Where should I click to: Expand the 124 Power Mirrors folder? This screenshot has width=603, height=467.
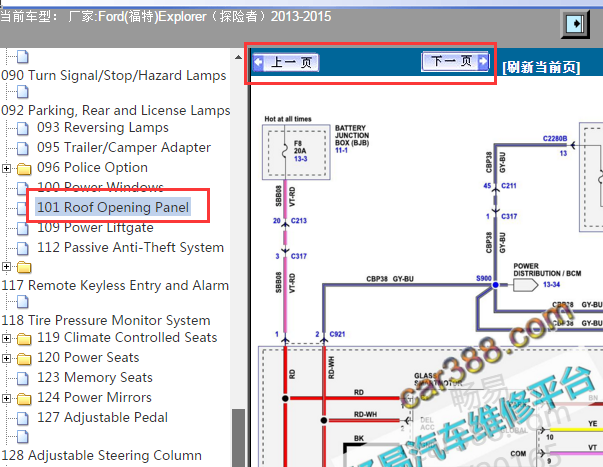(6, 398)
